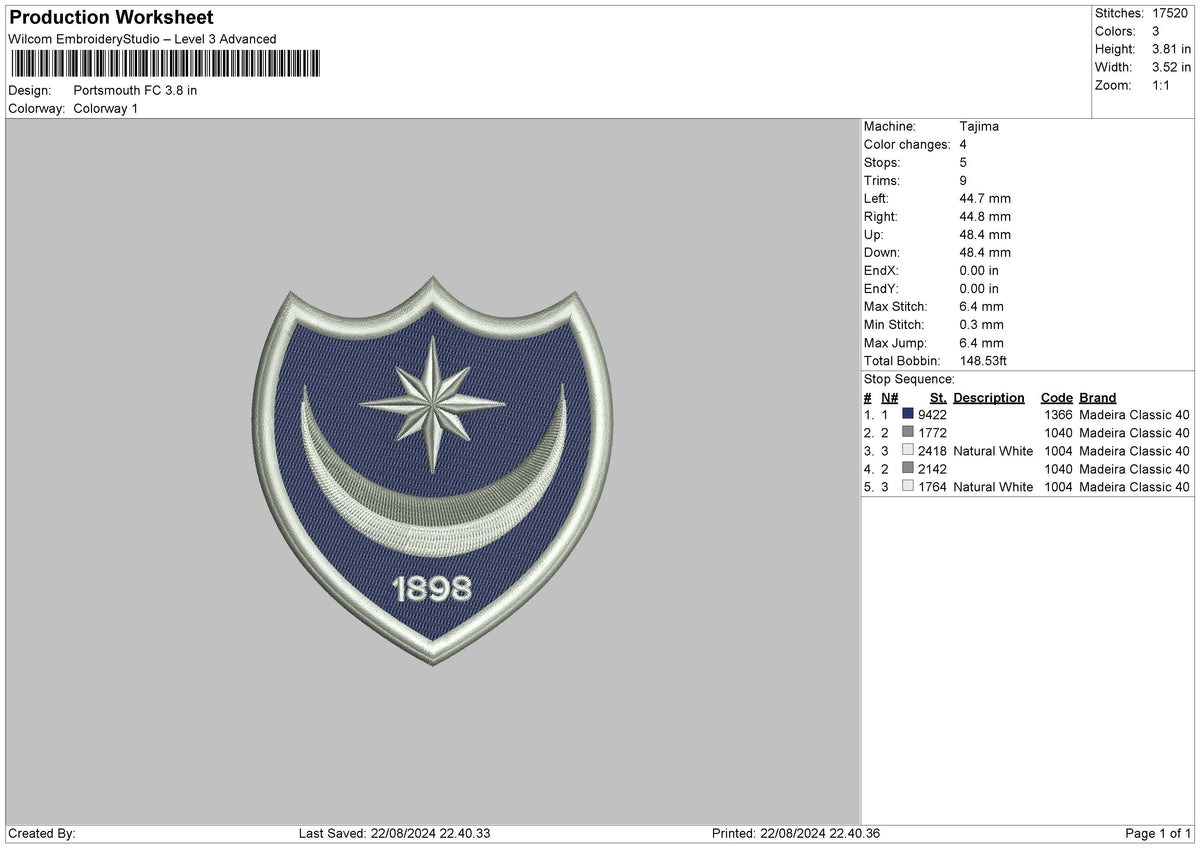Click the Color changes value 4

(x=963, y=144)
